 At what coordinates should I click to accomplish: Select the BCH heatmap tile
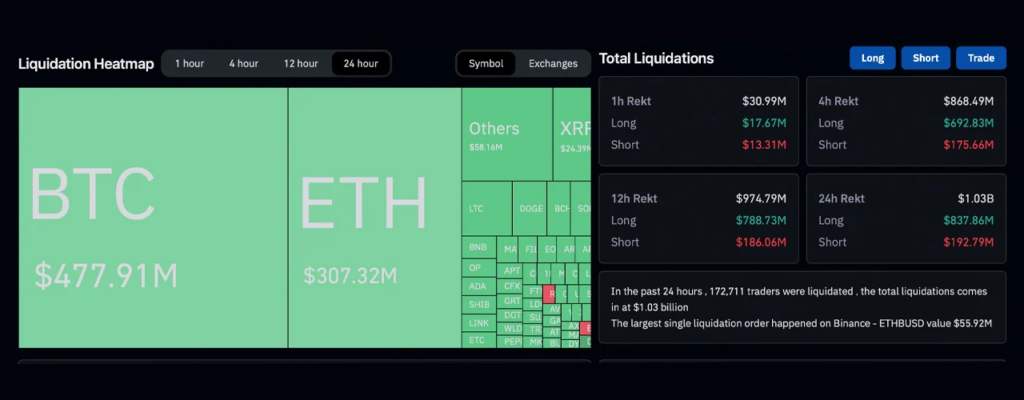coord(559,209)
